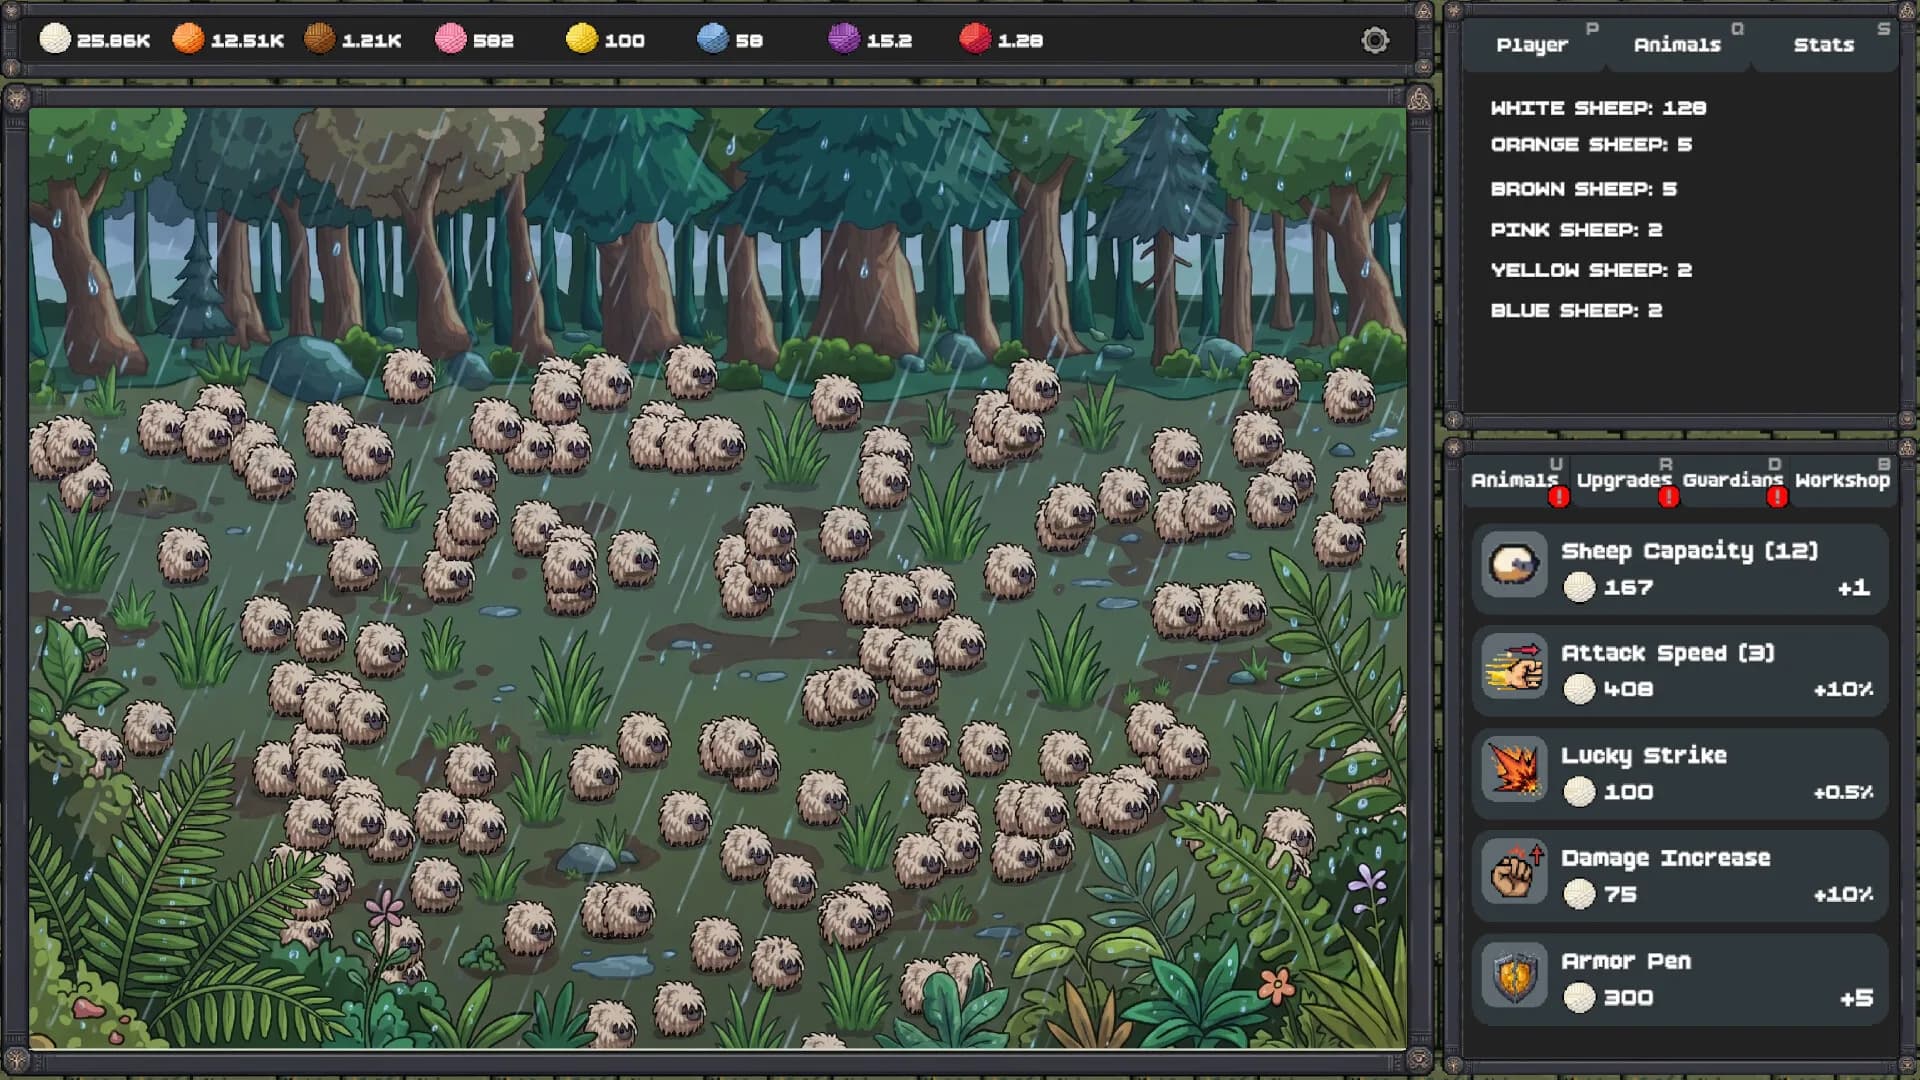Open the Stats tab
The image size is (1920, 1080).
tap(1823, 45)
